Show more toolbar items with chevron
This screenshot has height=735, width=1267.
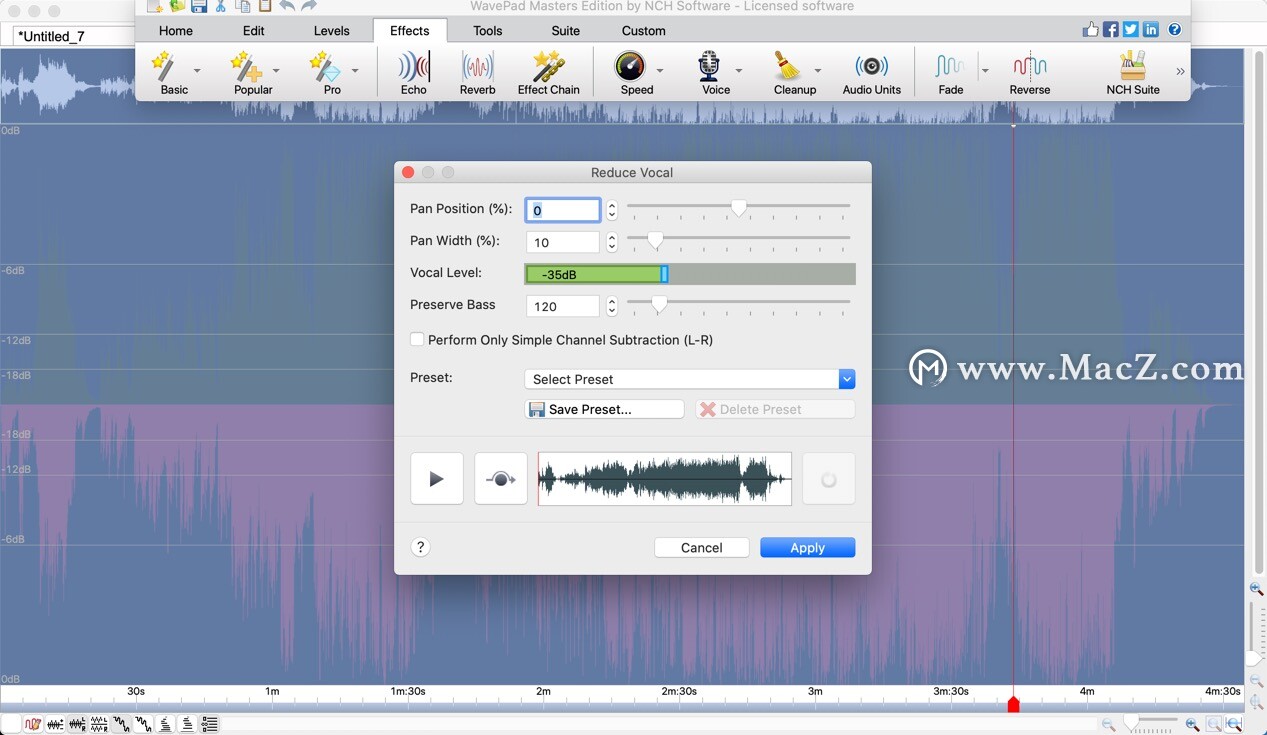point(1180,71)
